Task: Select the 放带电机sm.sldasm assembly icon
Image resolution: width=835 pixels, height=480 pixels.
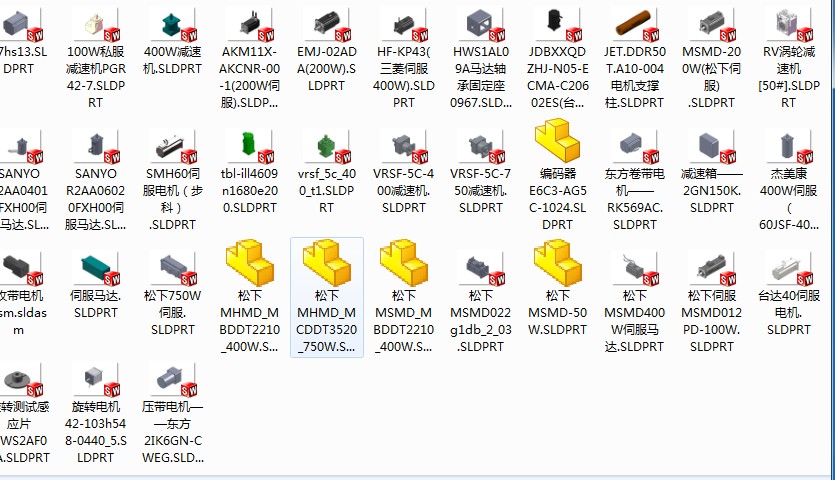Action: (x=21, y=269)
